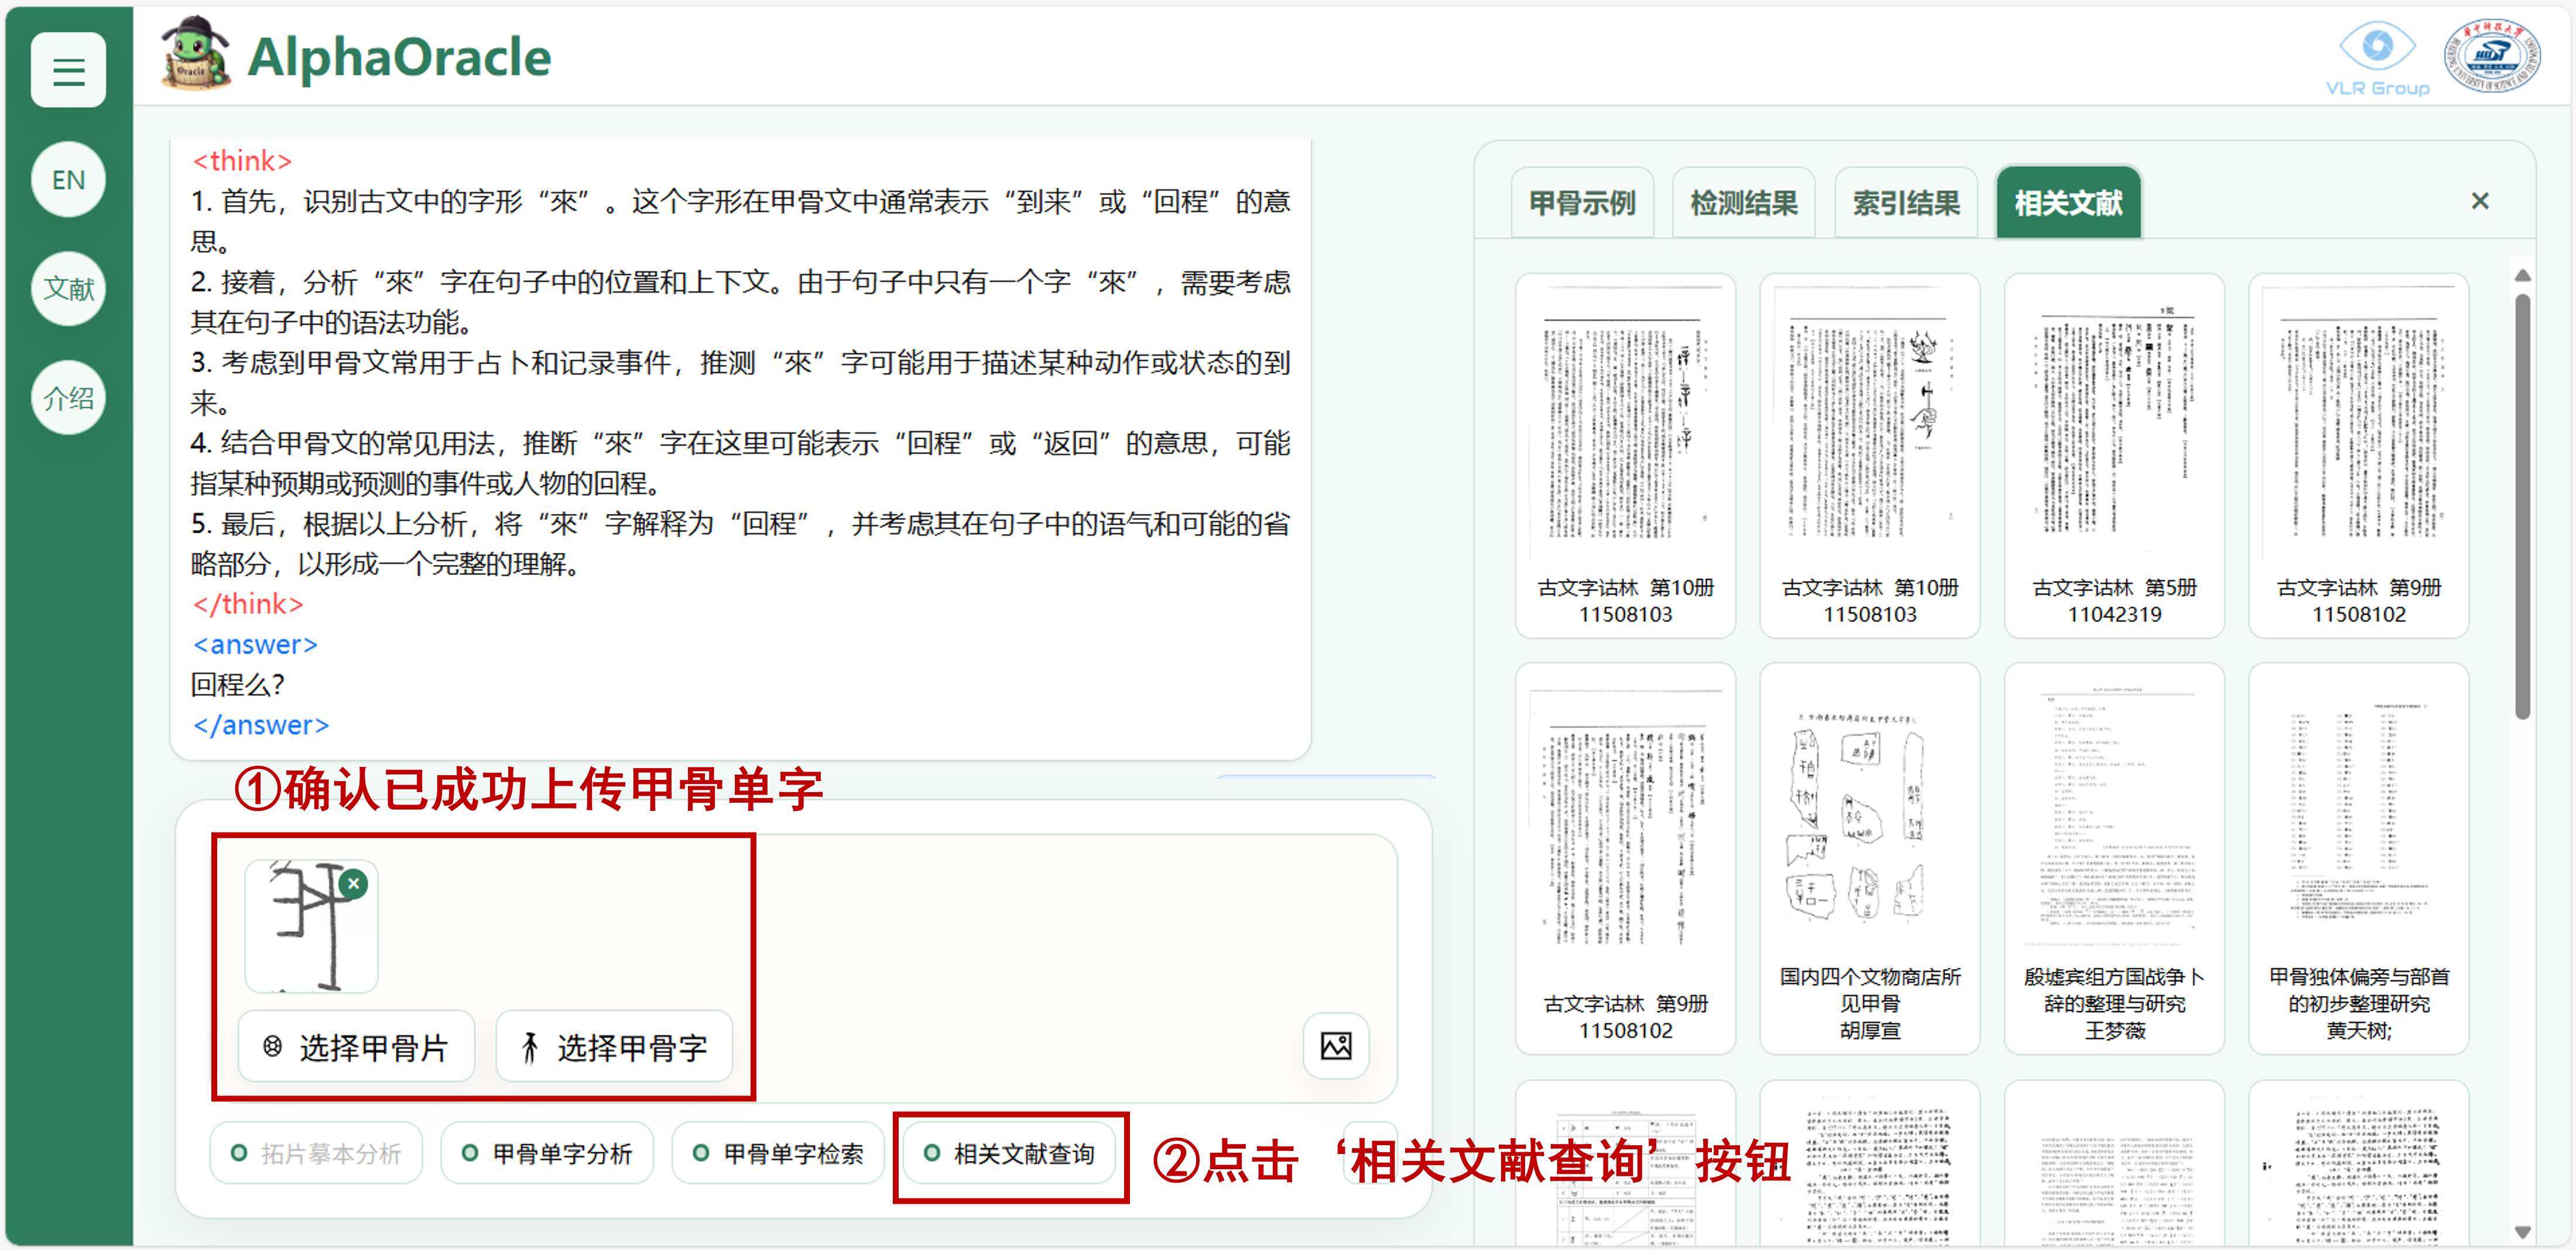Choose the 相关文献查询 option
The height and width of the screenshot is (1250, 2576).
1009,1154
